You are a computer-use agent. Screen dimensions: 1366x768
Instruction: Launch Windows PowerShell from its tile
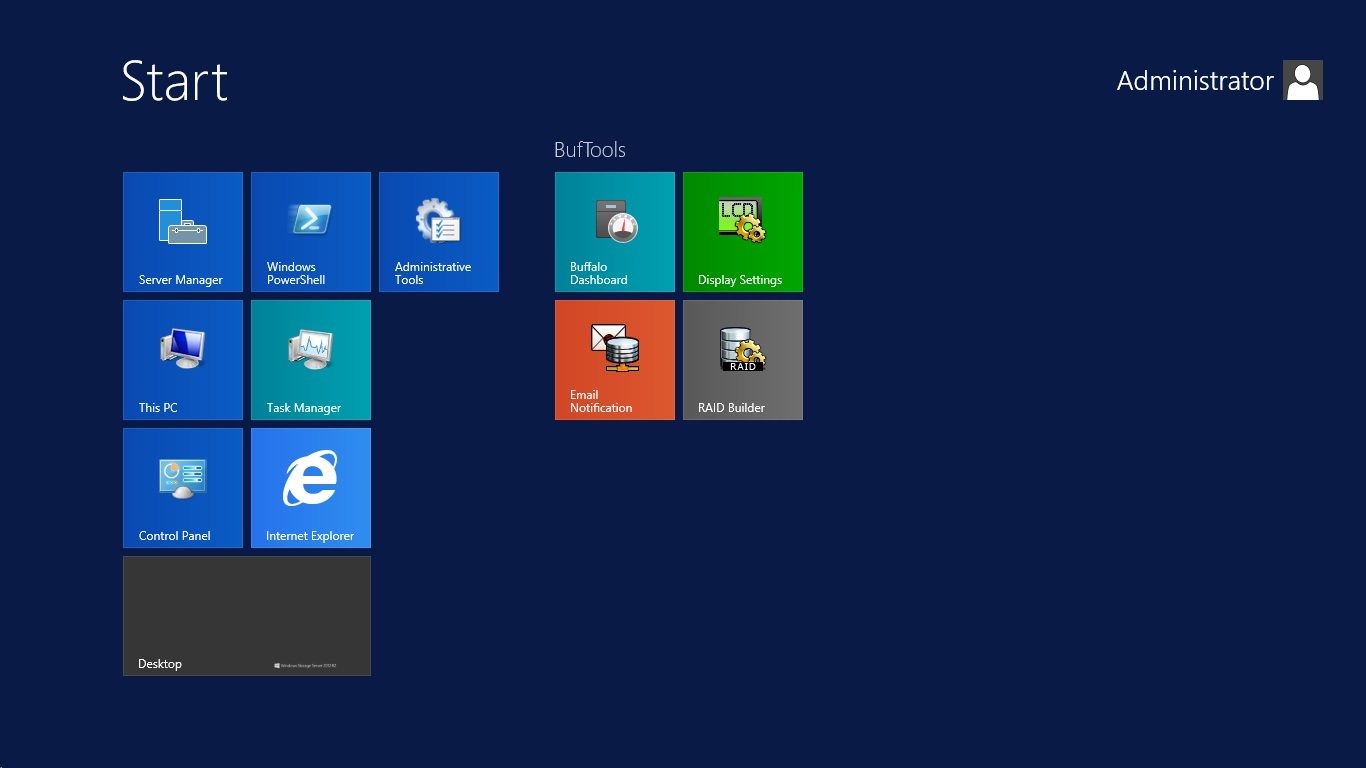[311, 232]
